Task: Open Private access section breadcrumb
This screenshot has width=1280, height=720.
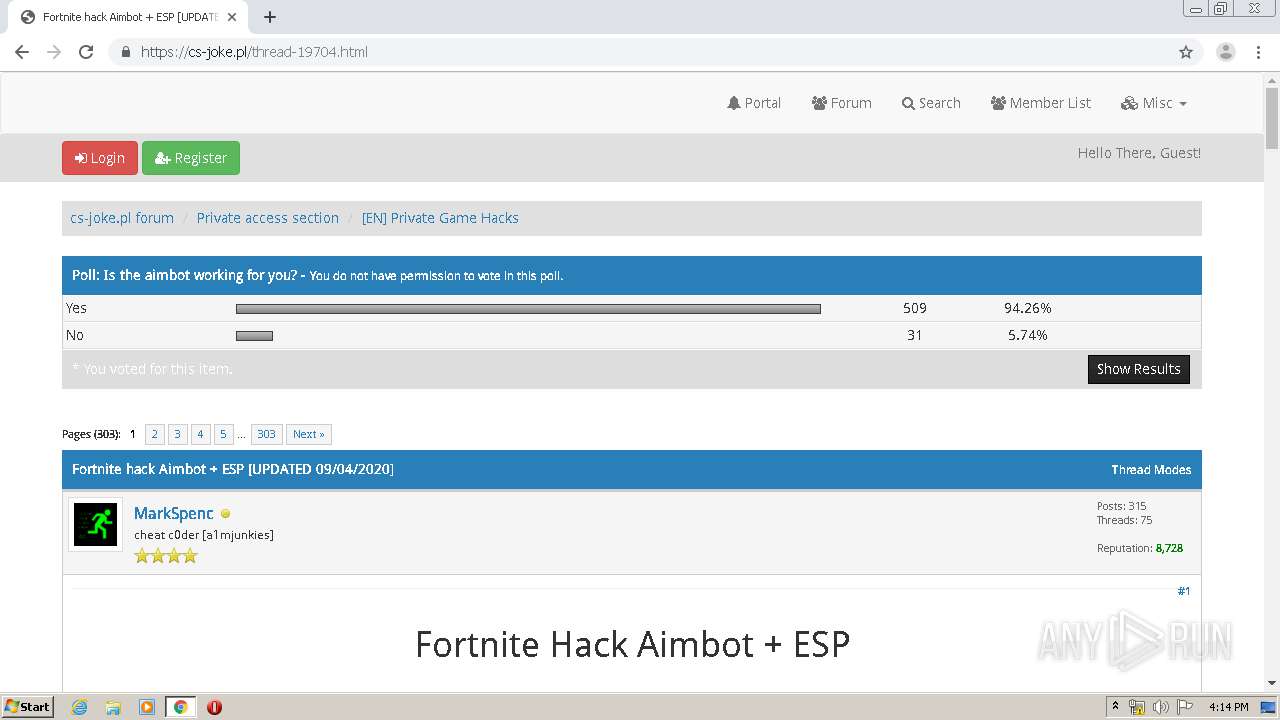Action: tap(268, 218)
